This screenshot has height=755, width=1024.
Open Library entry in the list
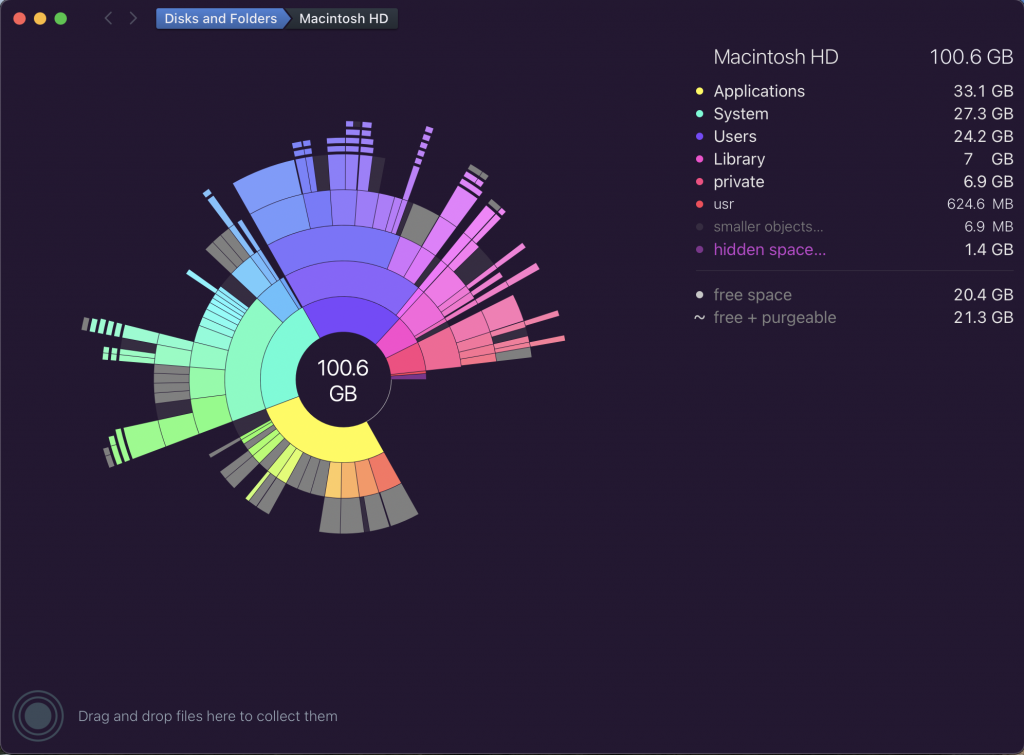(x=854, y=159)
